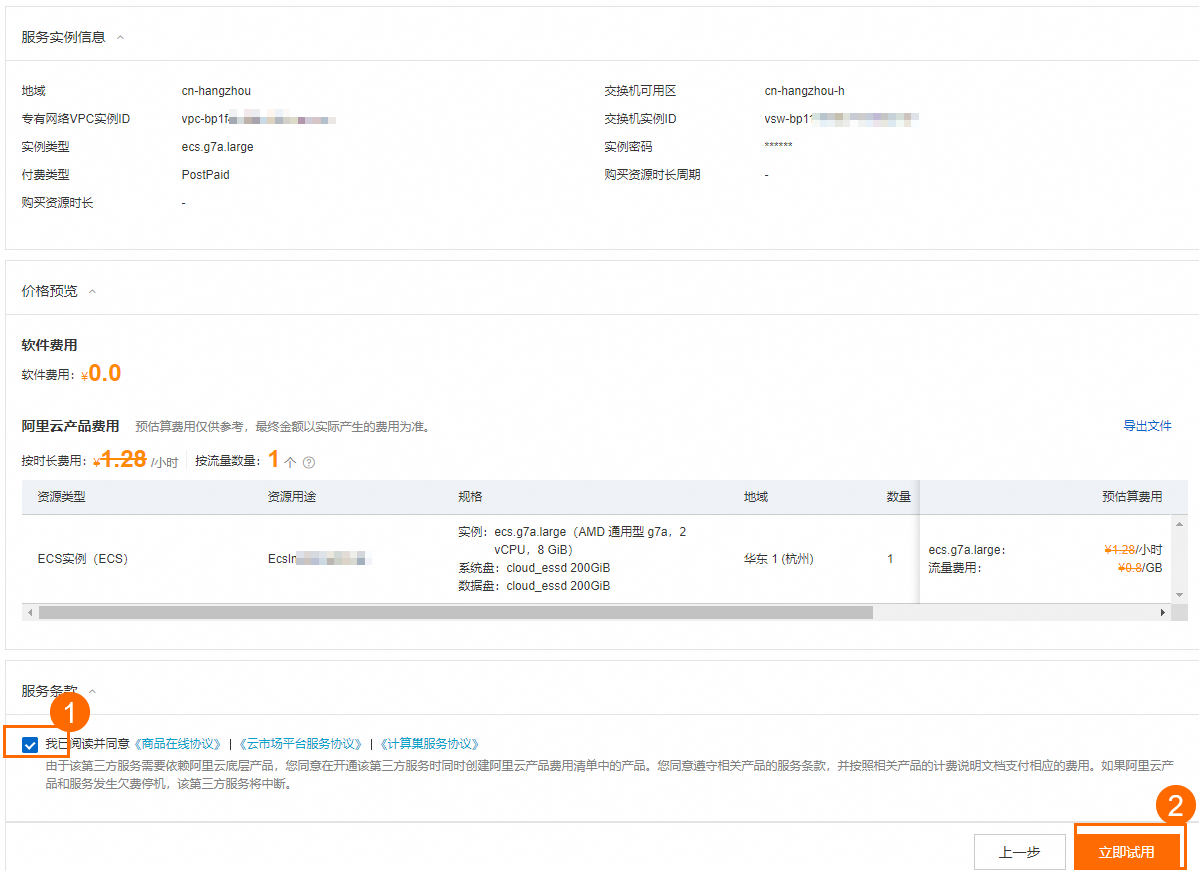Viewport: 1199px width, 871px height.
Task: Click the cn-hangzhou-h zone value
Action: [804, 91]
